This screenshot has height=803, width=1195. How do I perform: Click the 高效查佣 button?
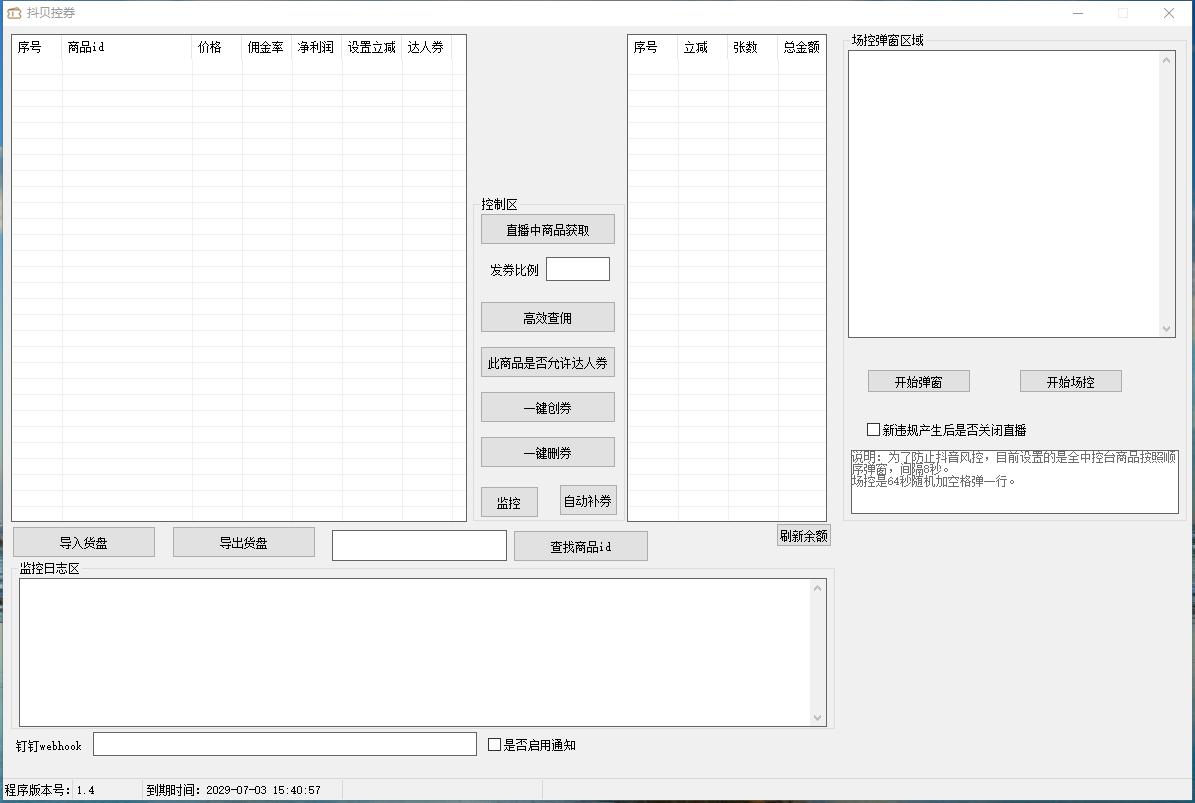pos(547,318)
